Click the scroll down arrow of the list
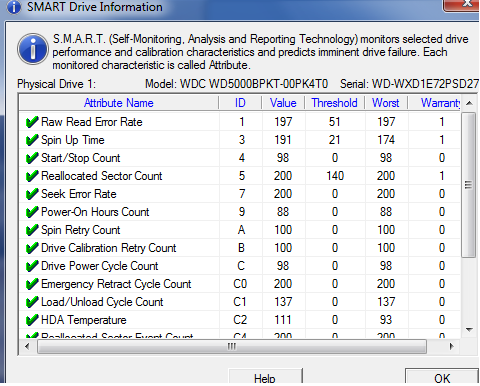The width and height of the screenshot is (480, 386). point(469,330)
